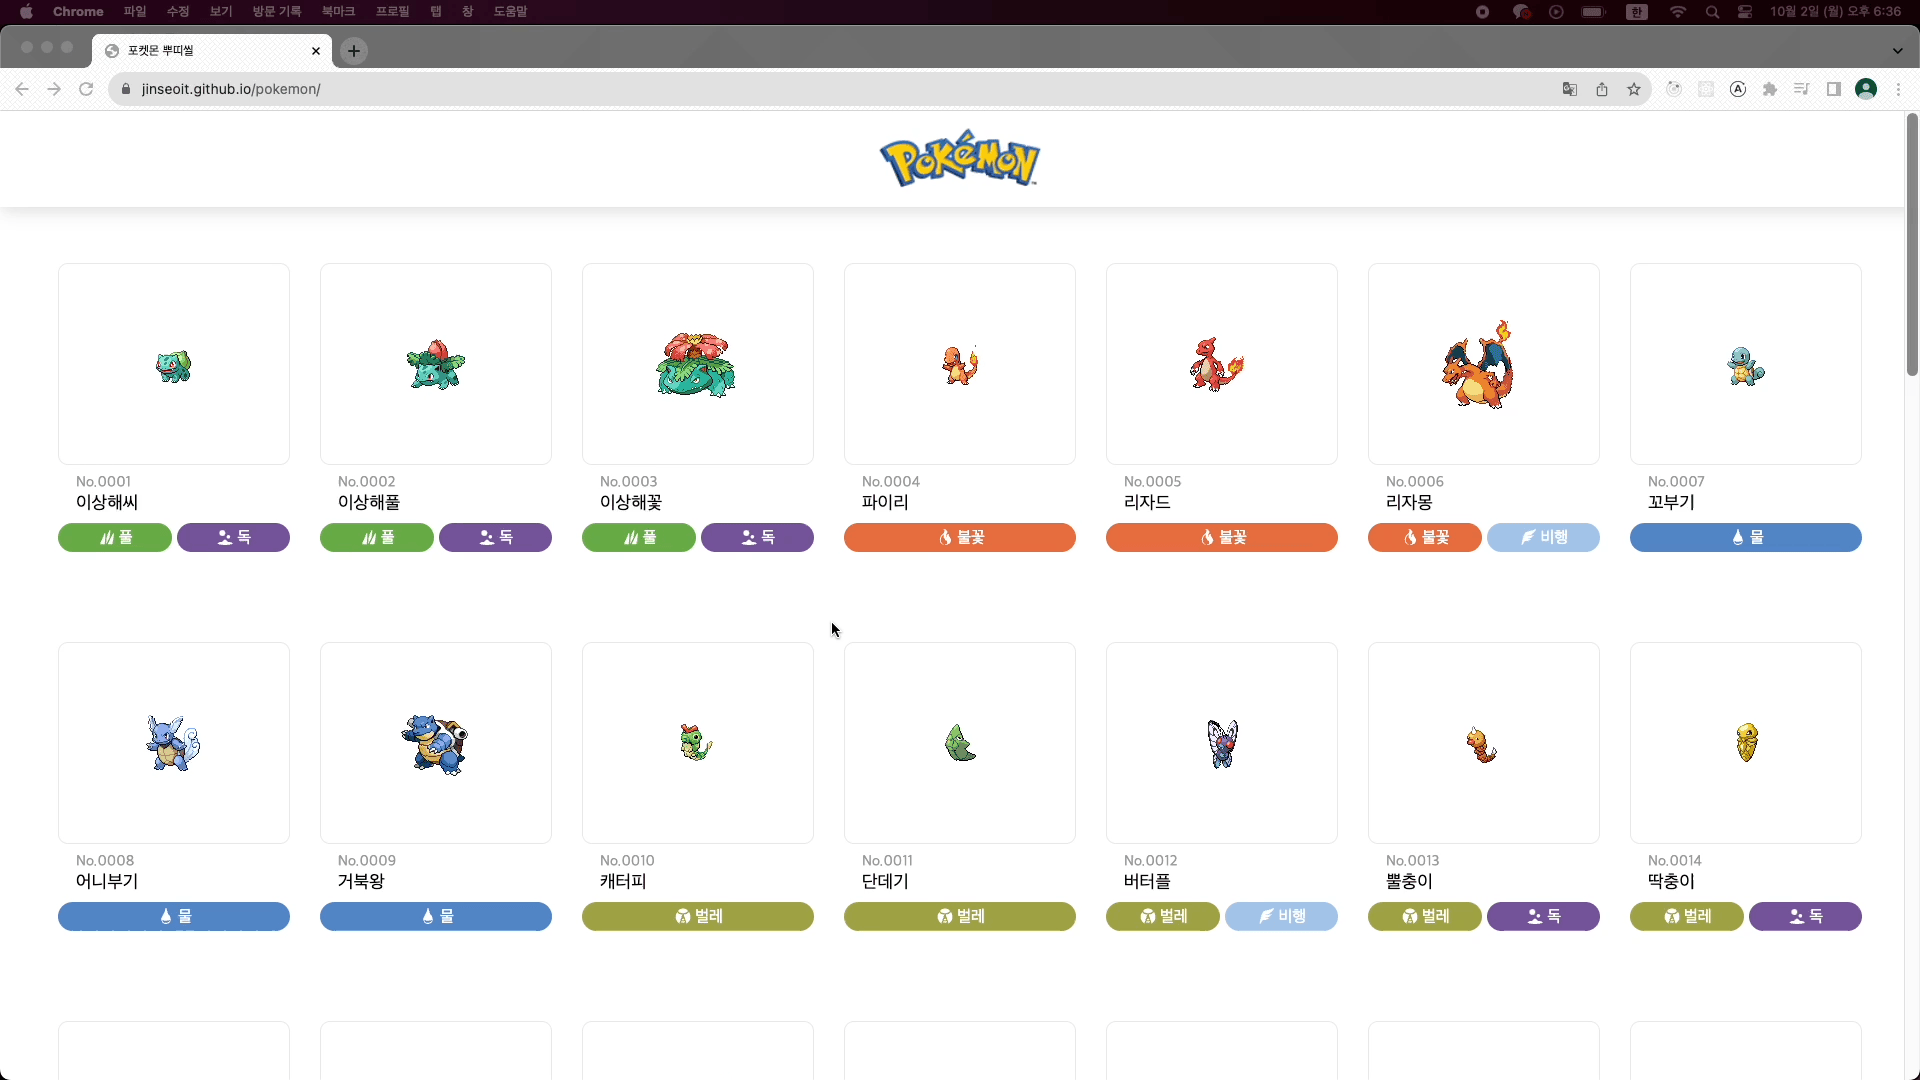Click the share icon in the address bar
The height and width of the screenshot is (1080, 1920).
point(1602,89)
